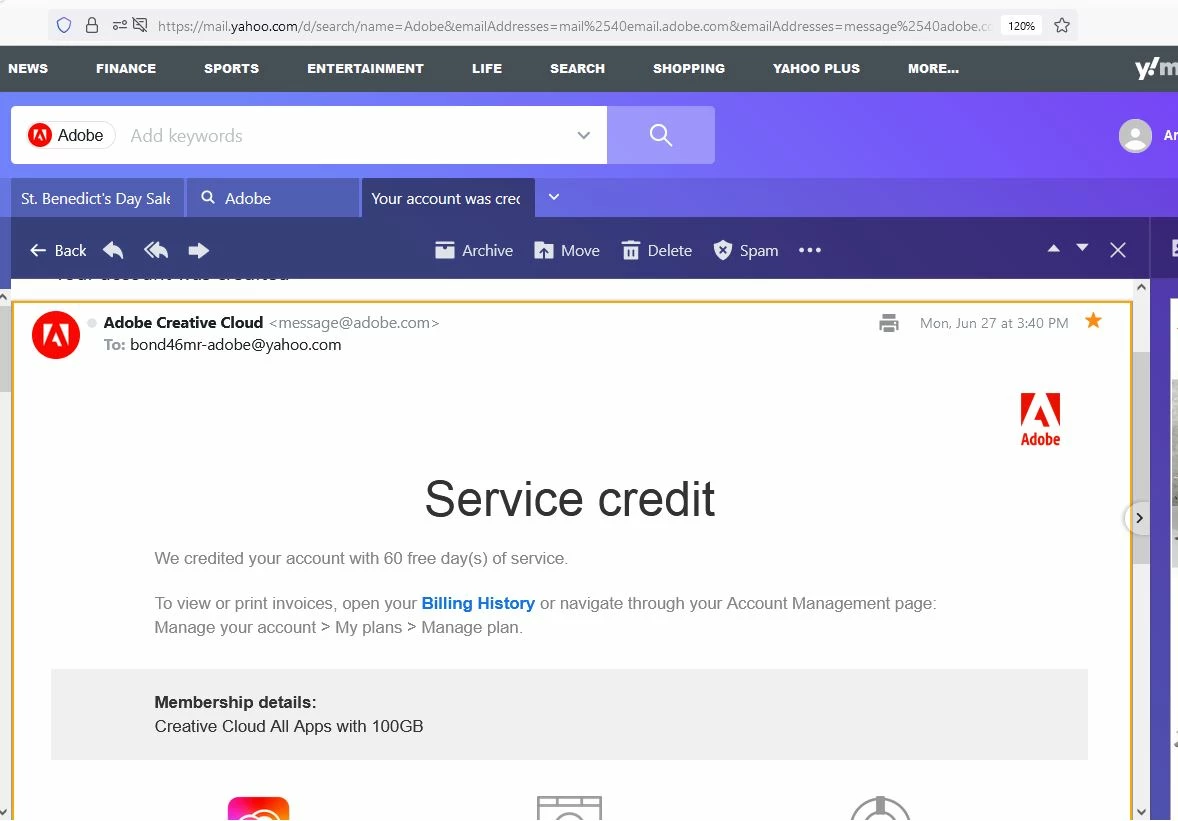Click the 120% zoom level indicator
This screenshot has height=821, width=1178.
[x=1021, y=26]
